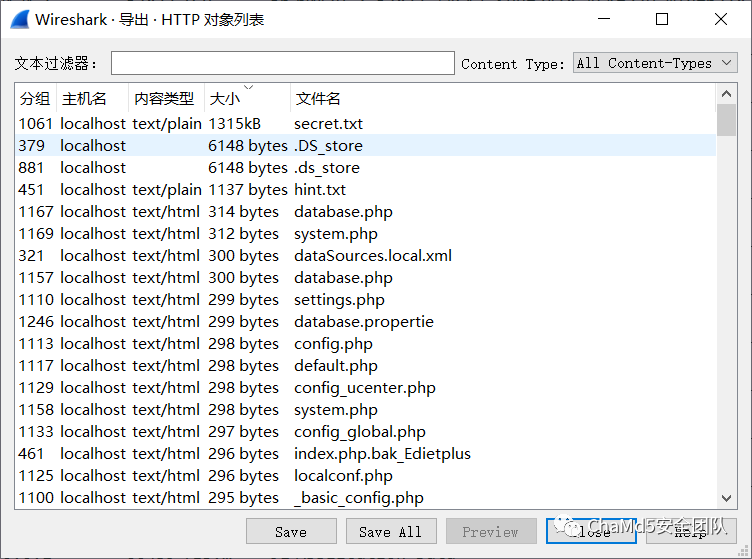The height and width of the screenshot is (559, 752).
Task: Click the Save button
Action: click(291, 532)
